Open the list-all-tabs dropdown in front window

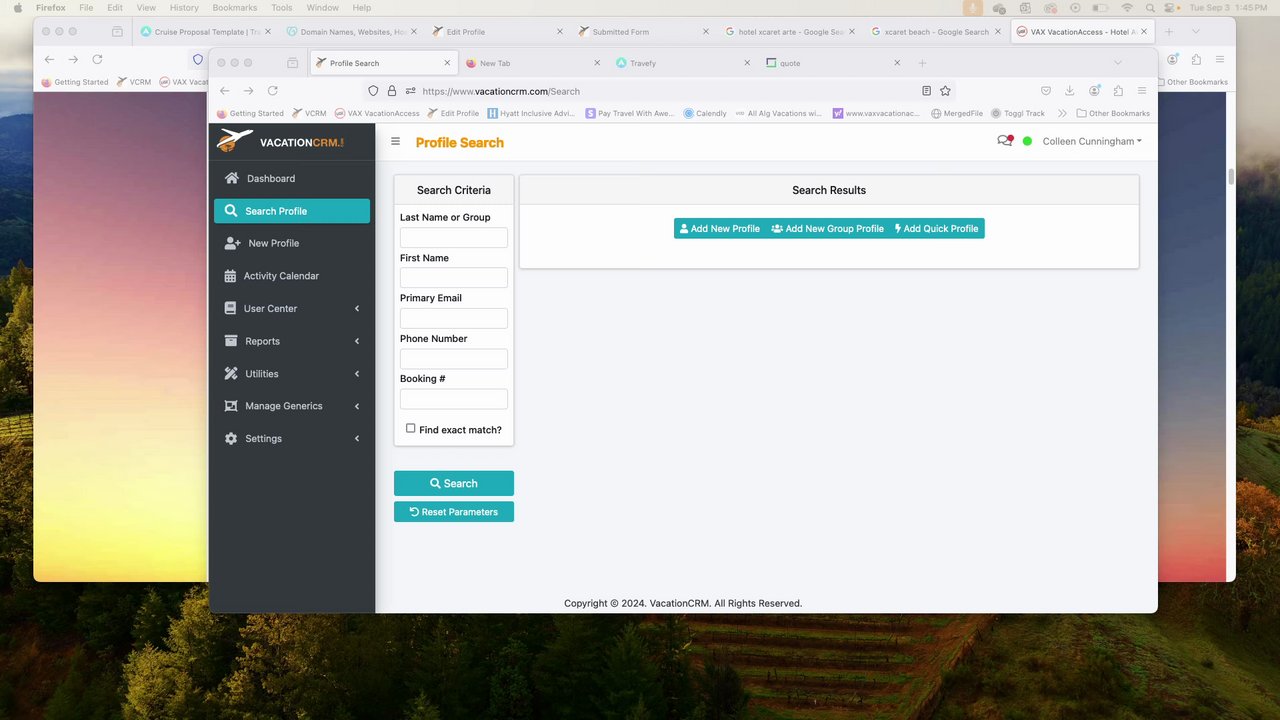1117,63
